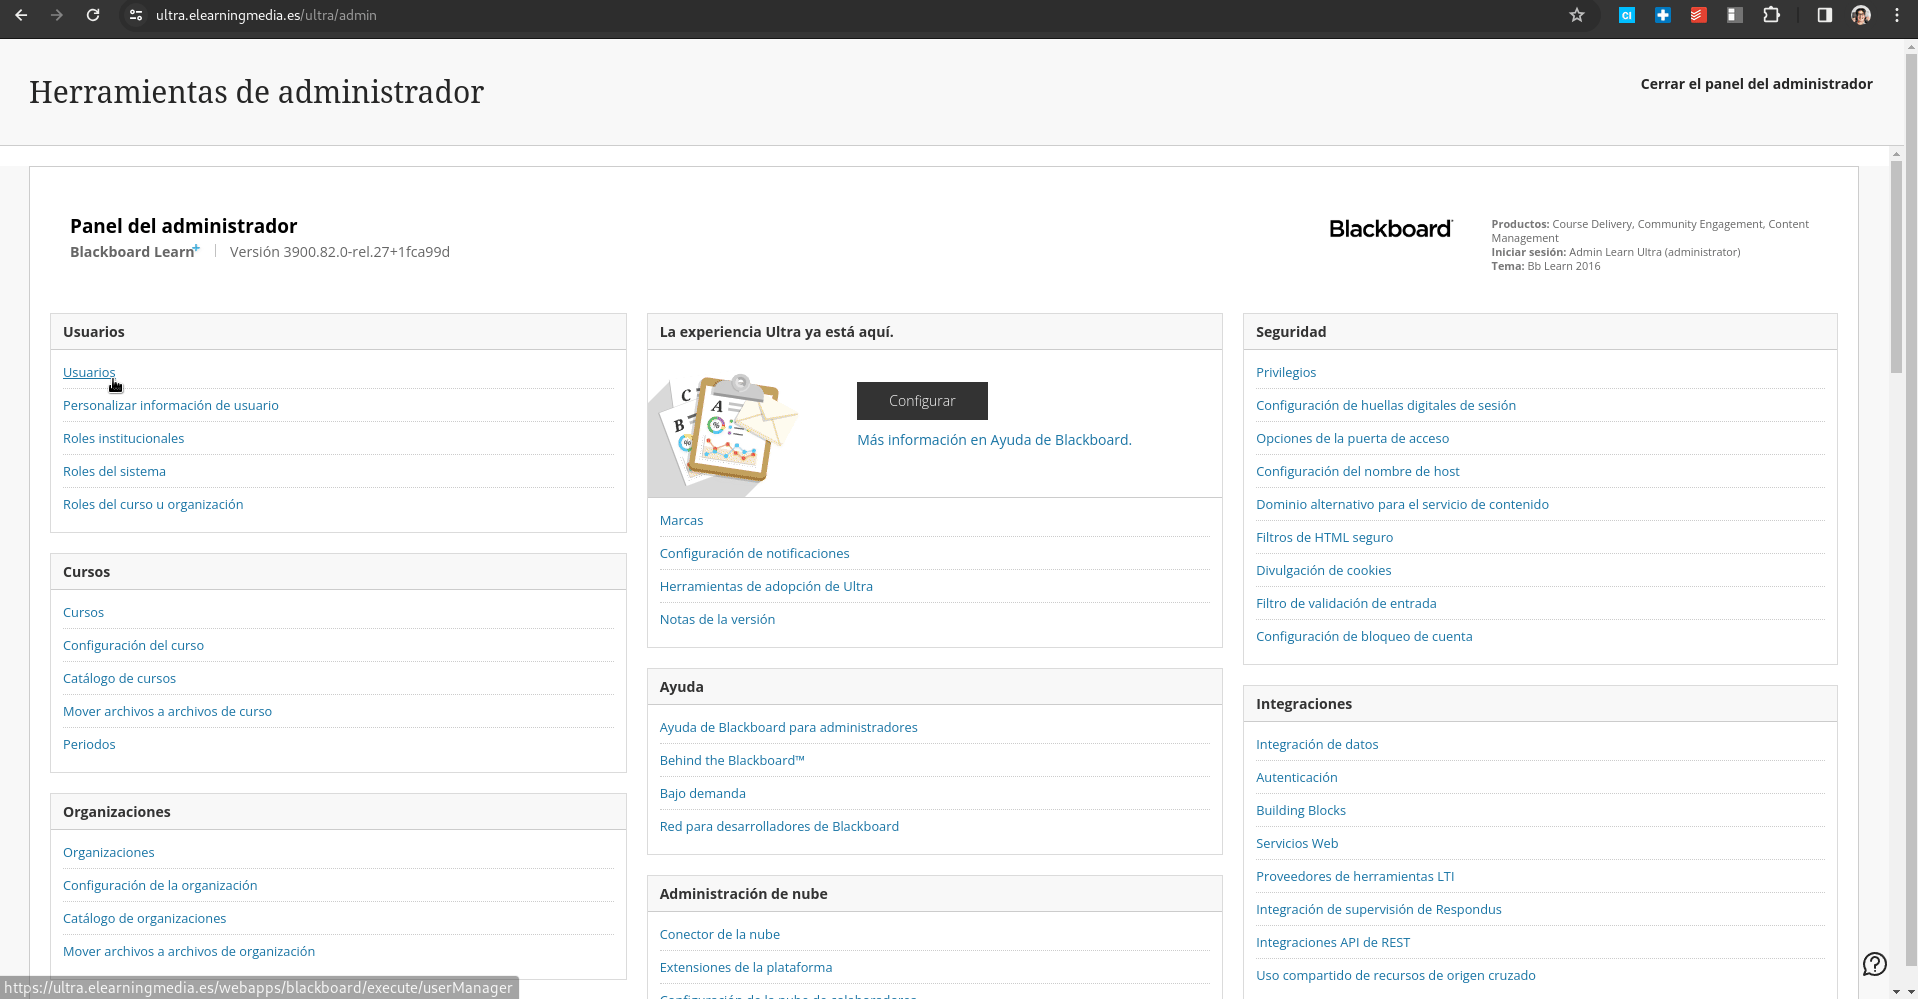1918x999 pixels.
Task: Bookmark this page with the star icon
Action: (1577, 15)
